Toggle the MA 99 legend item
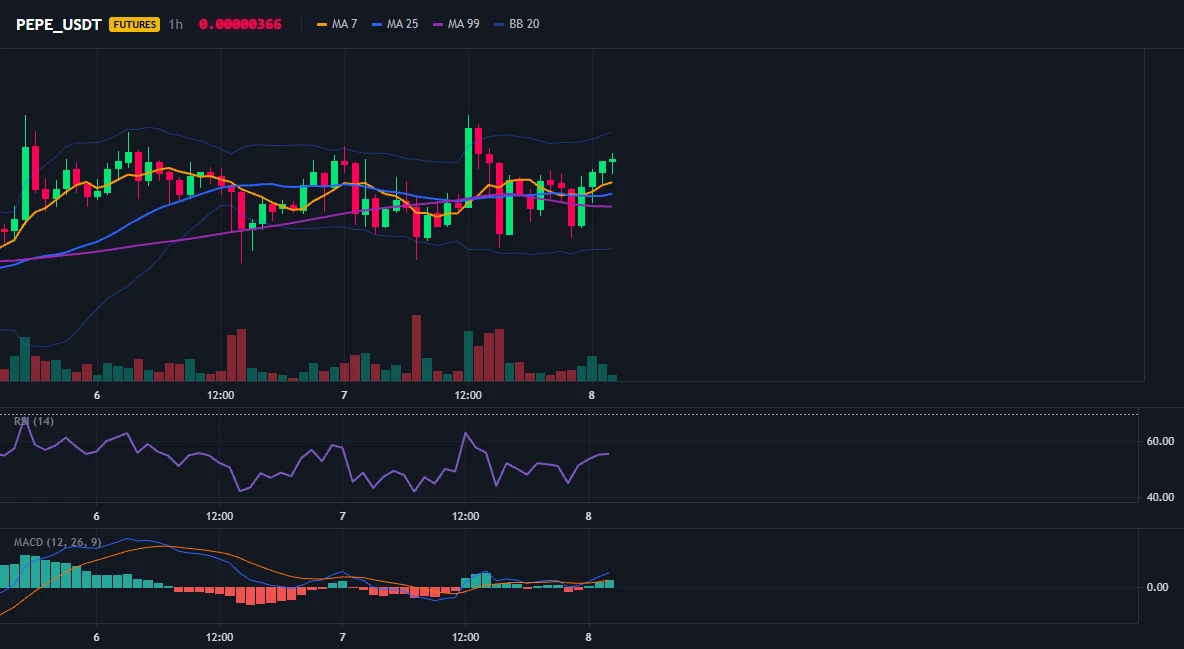Image resolution: width=1184 pixels, height=649 pixels. coord(457,24)
